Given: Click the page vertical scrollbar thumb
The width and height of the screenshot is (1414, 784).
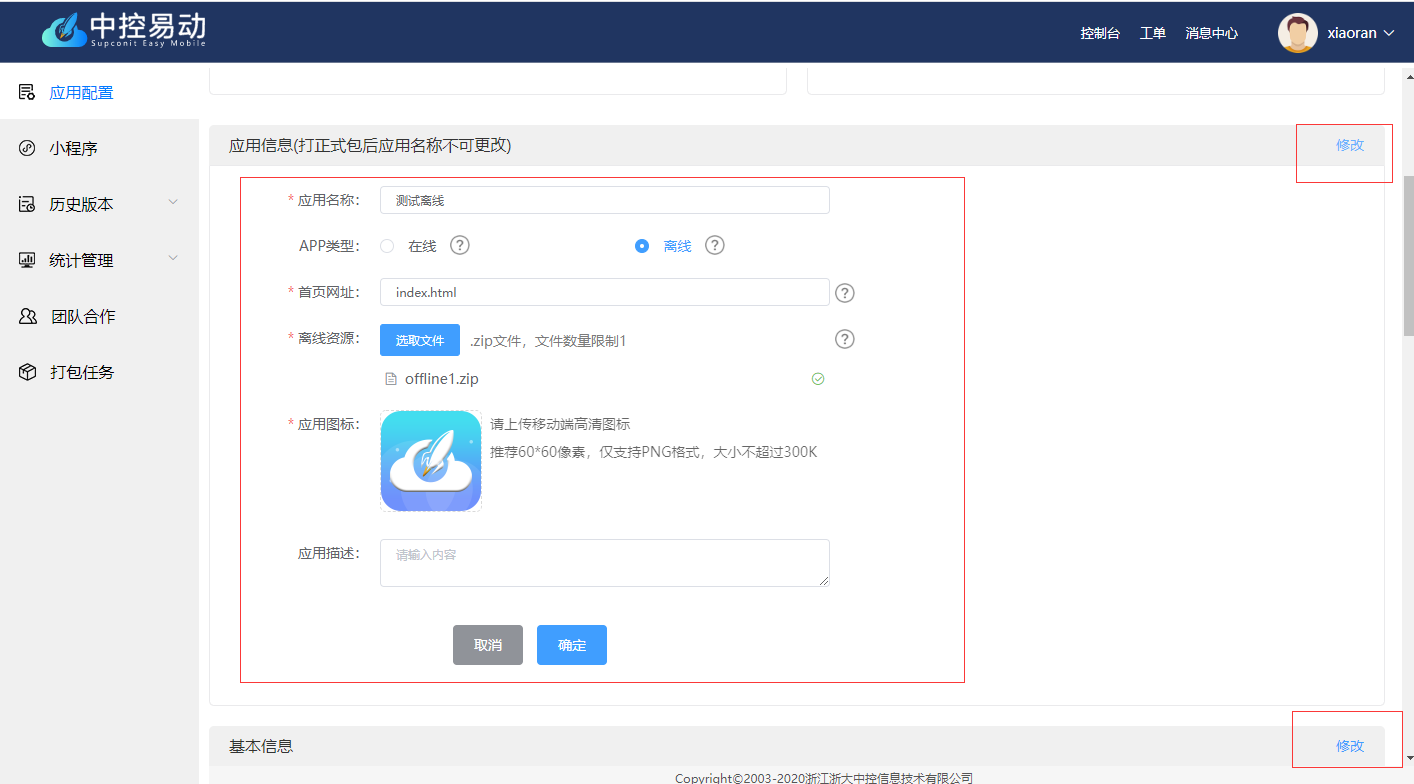Looking at the screenshot, I should coord(1408,255).
